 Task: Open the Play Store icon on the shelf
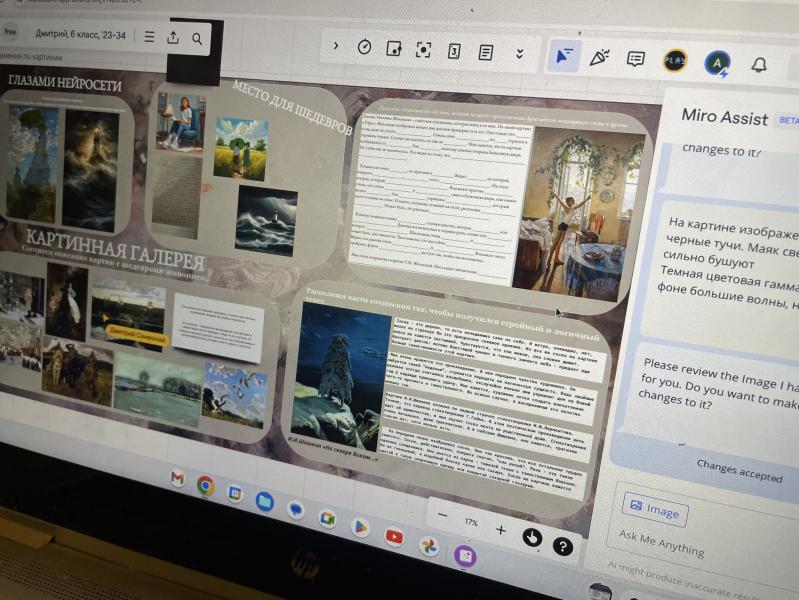click(x=360, y=527)
